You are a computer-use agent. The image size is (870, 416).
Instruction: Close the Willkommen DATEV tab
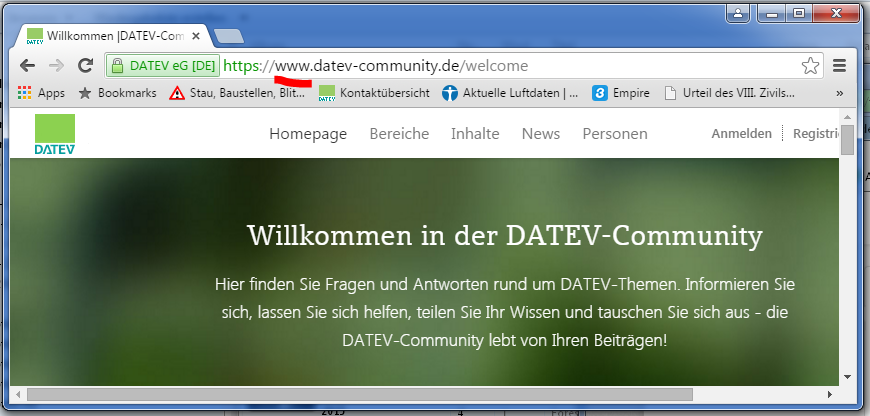pyautogui.click(x=196, y=37)
